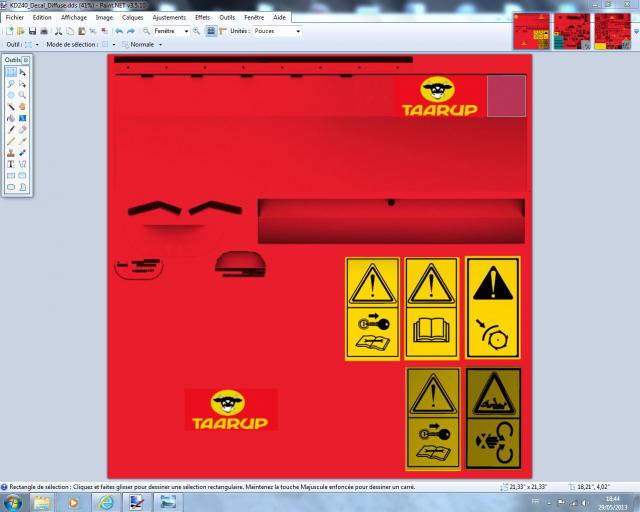Select the Ellipse Select tool

[x=11, y=95]
